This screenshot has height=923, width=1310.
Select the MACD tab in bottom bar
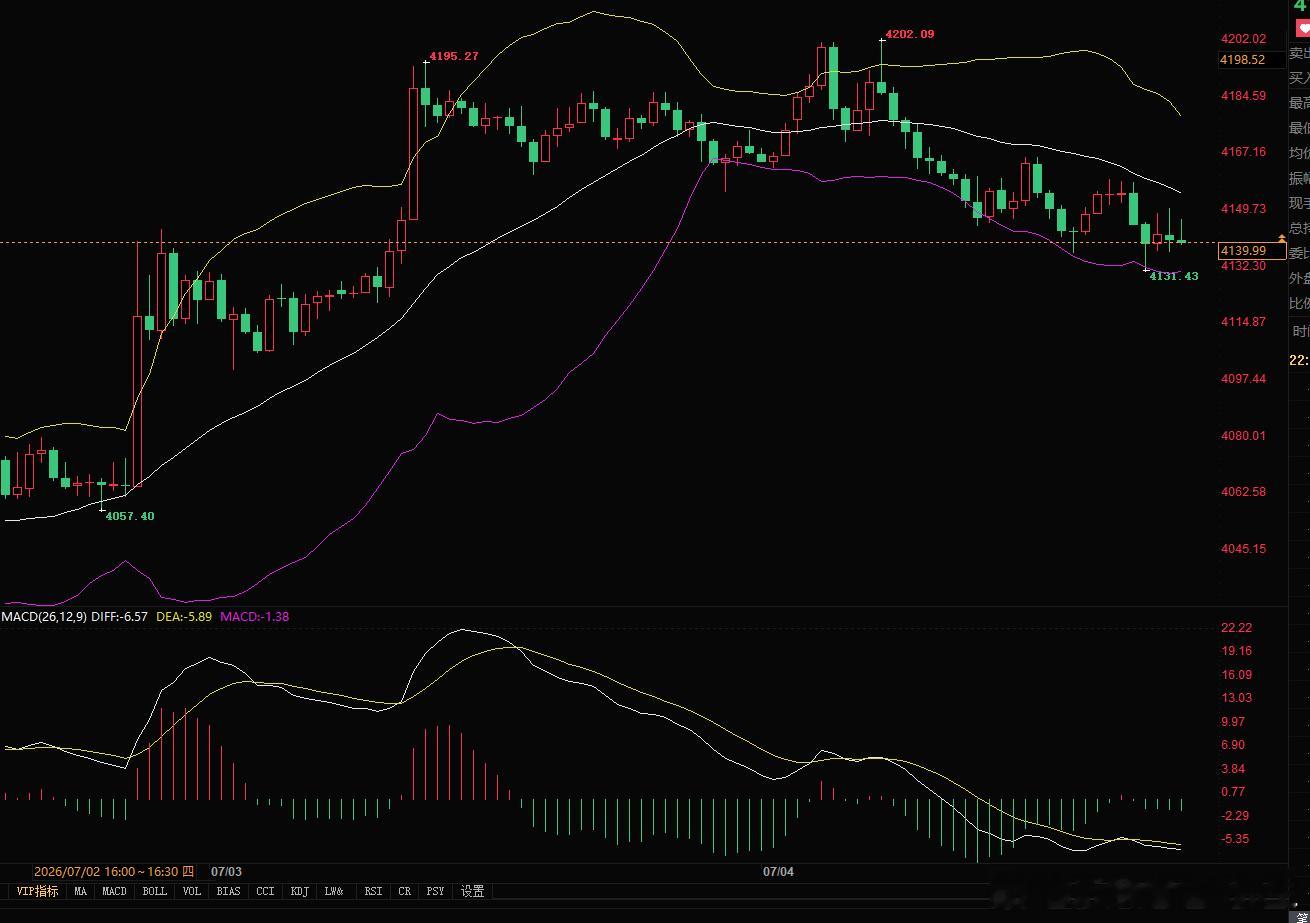(115, 891)
